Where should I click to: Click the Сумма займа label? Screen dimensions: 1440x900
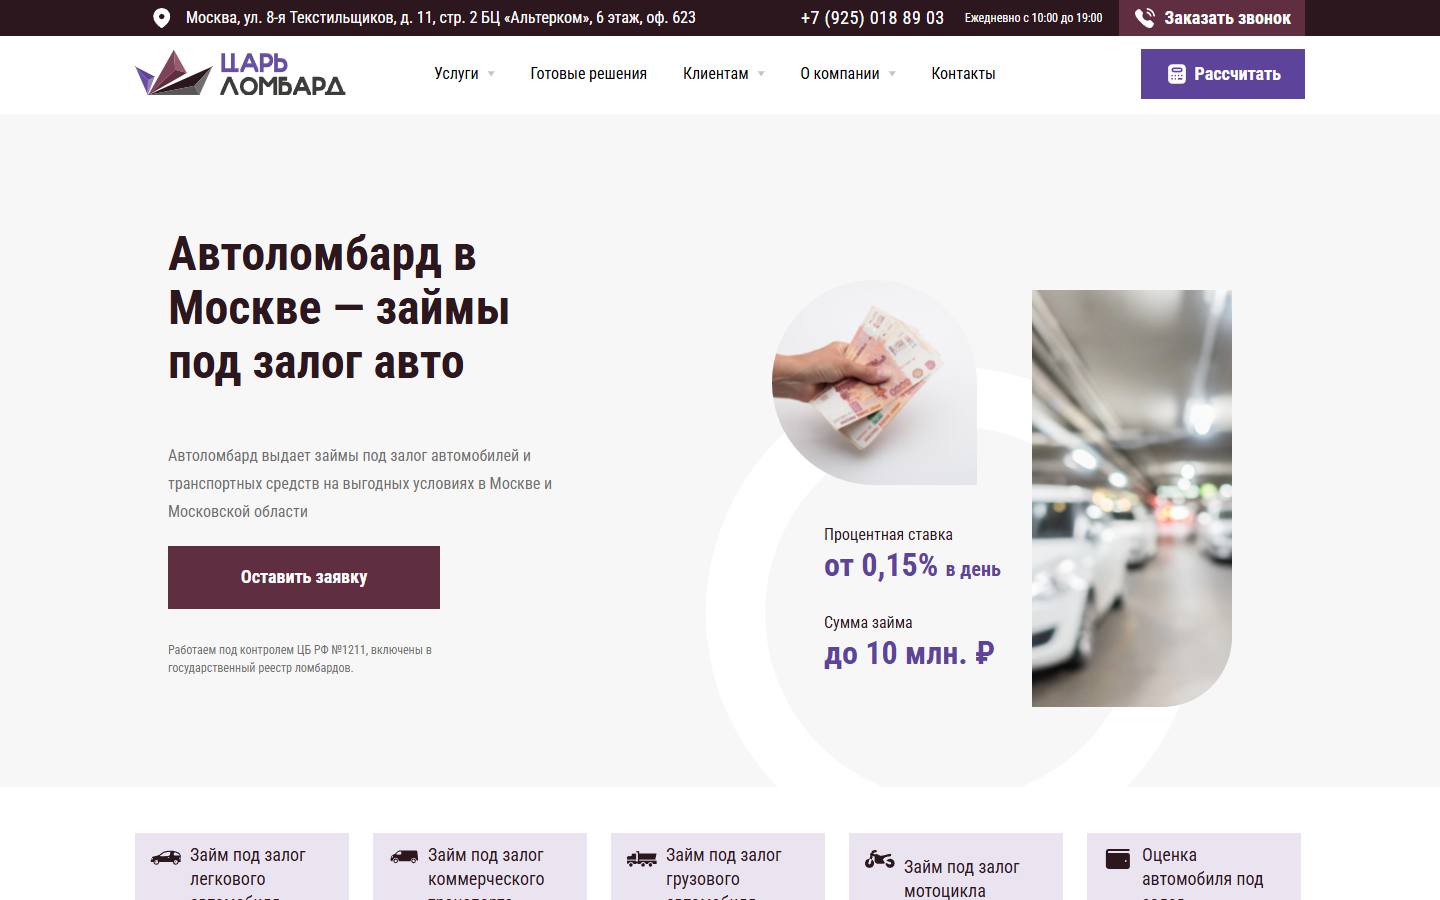[x=868, y=623]
